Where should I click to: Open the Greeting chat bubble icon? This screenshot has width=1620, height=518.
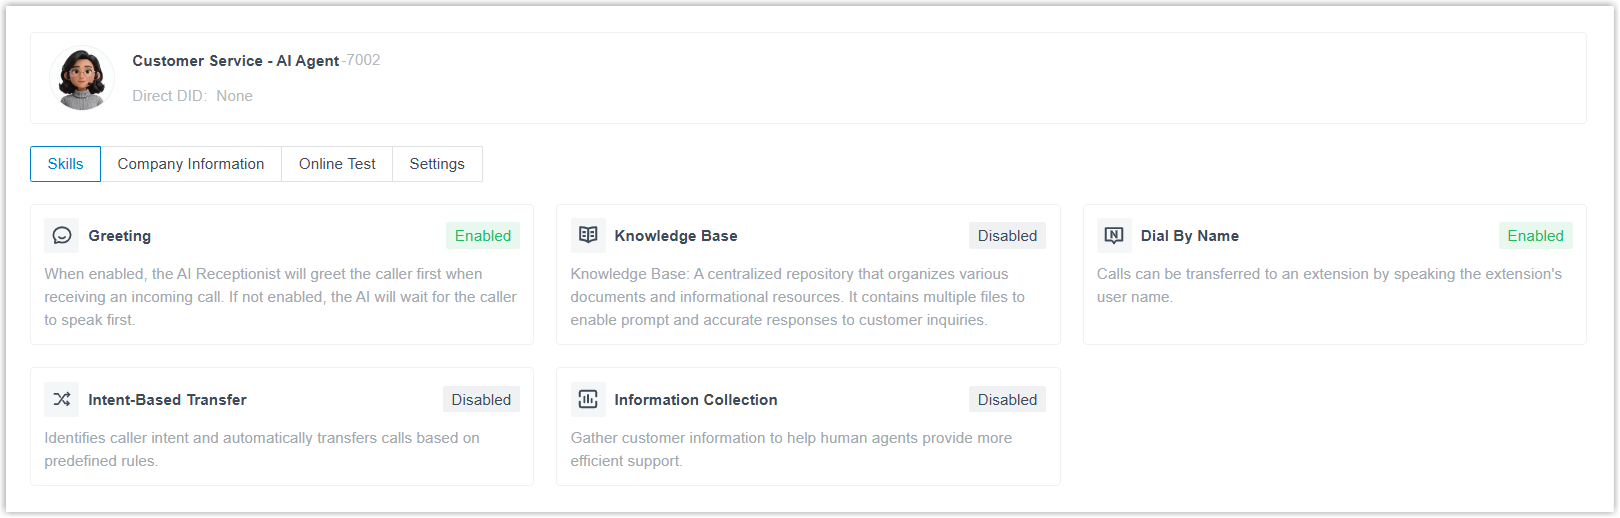click(62, 236)
